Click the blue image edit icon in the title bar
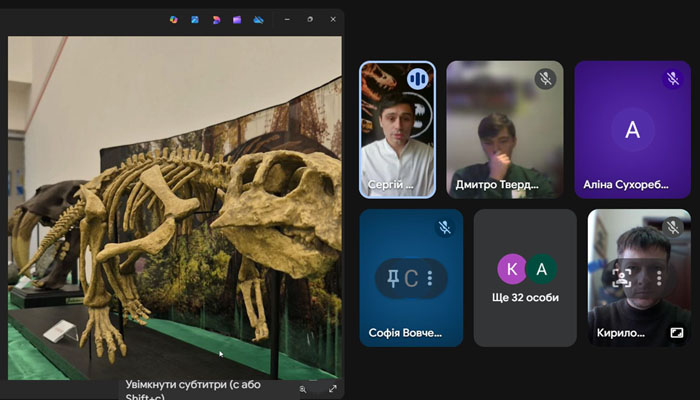The width and height of the screenshot is (700, 400). [194, 19]
